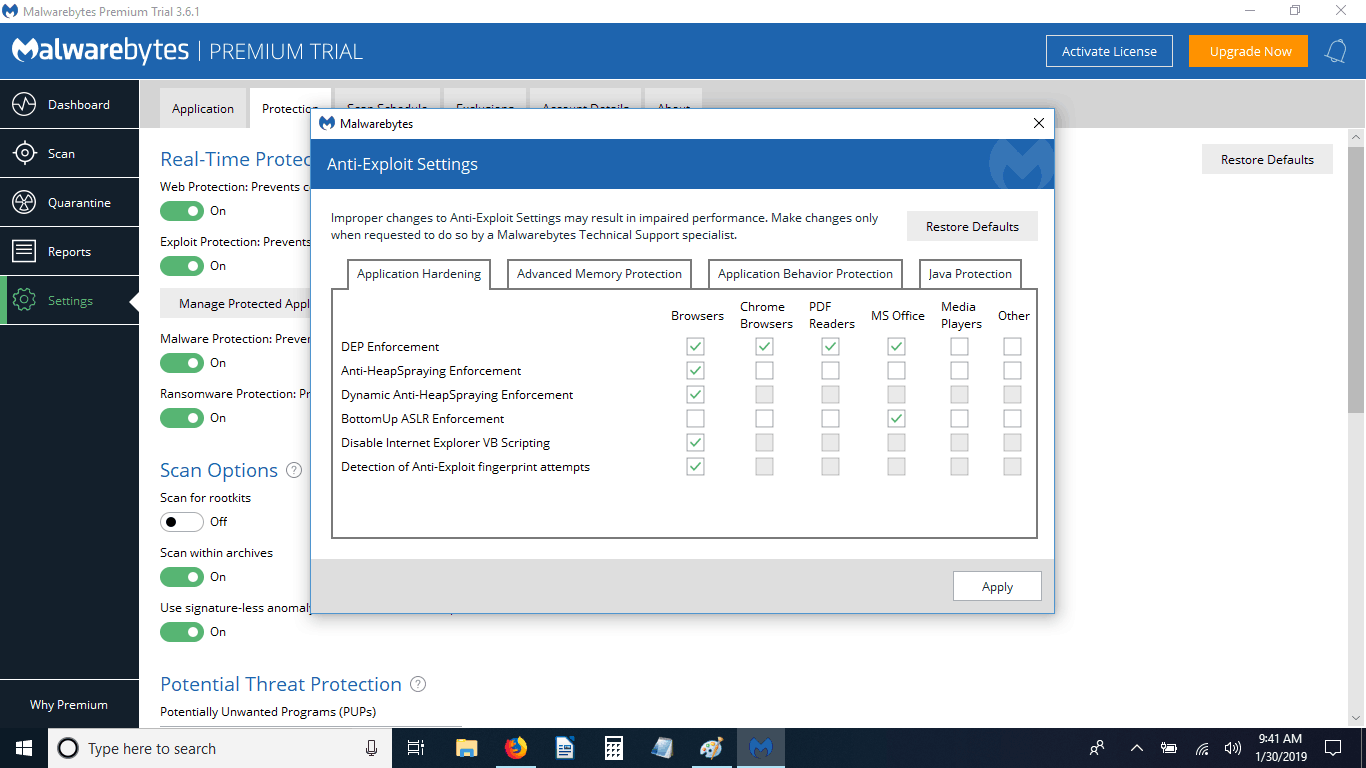This screenshot has height=768, width=1366.
Task: Open File Explorer from taskbar
Action: pyautogui.click(x=466, y=748)
